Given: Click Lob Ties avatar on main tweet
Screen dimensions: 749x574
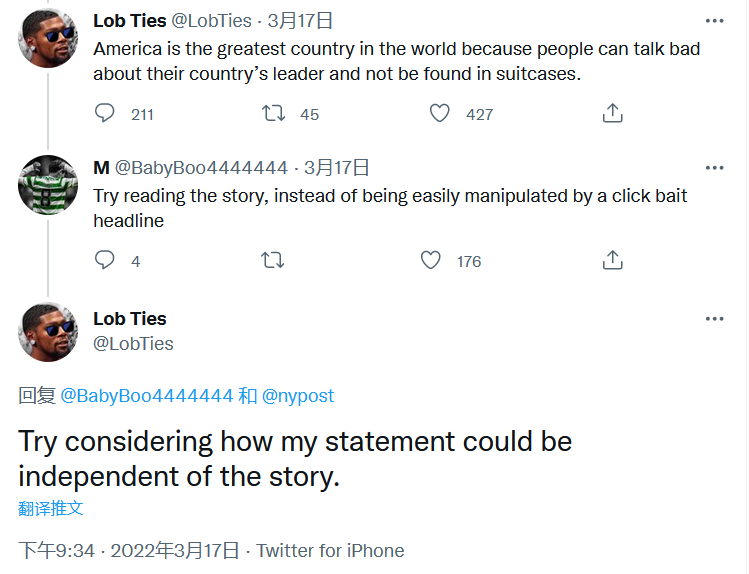Looking at the screenshot, I should point(48,331).
